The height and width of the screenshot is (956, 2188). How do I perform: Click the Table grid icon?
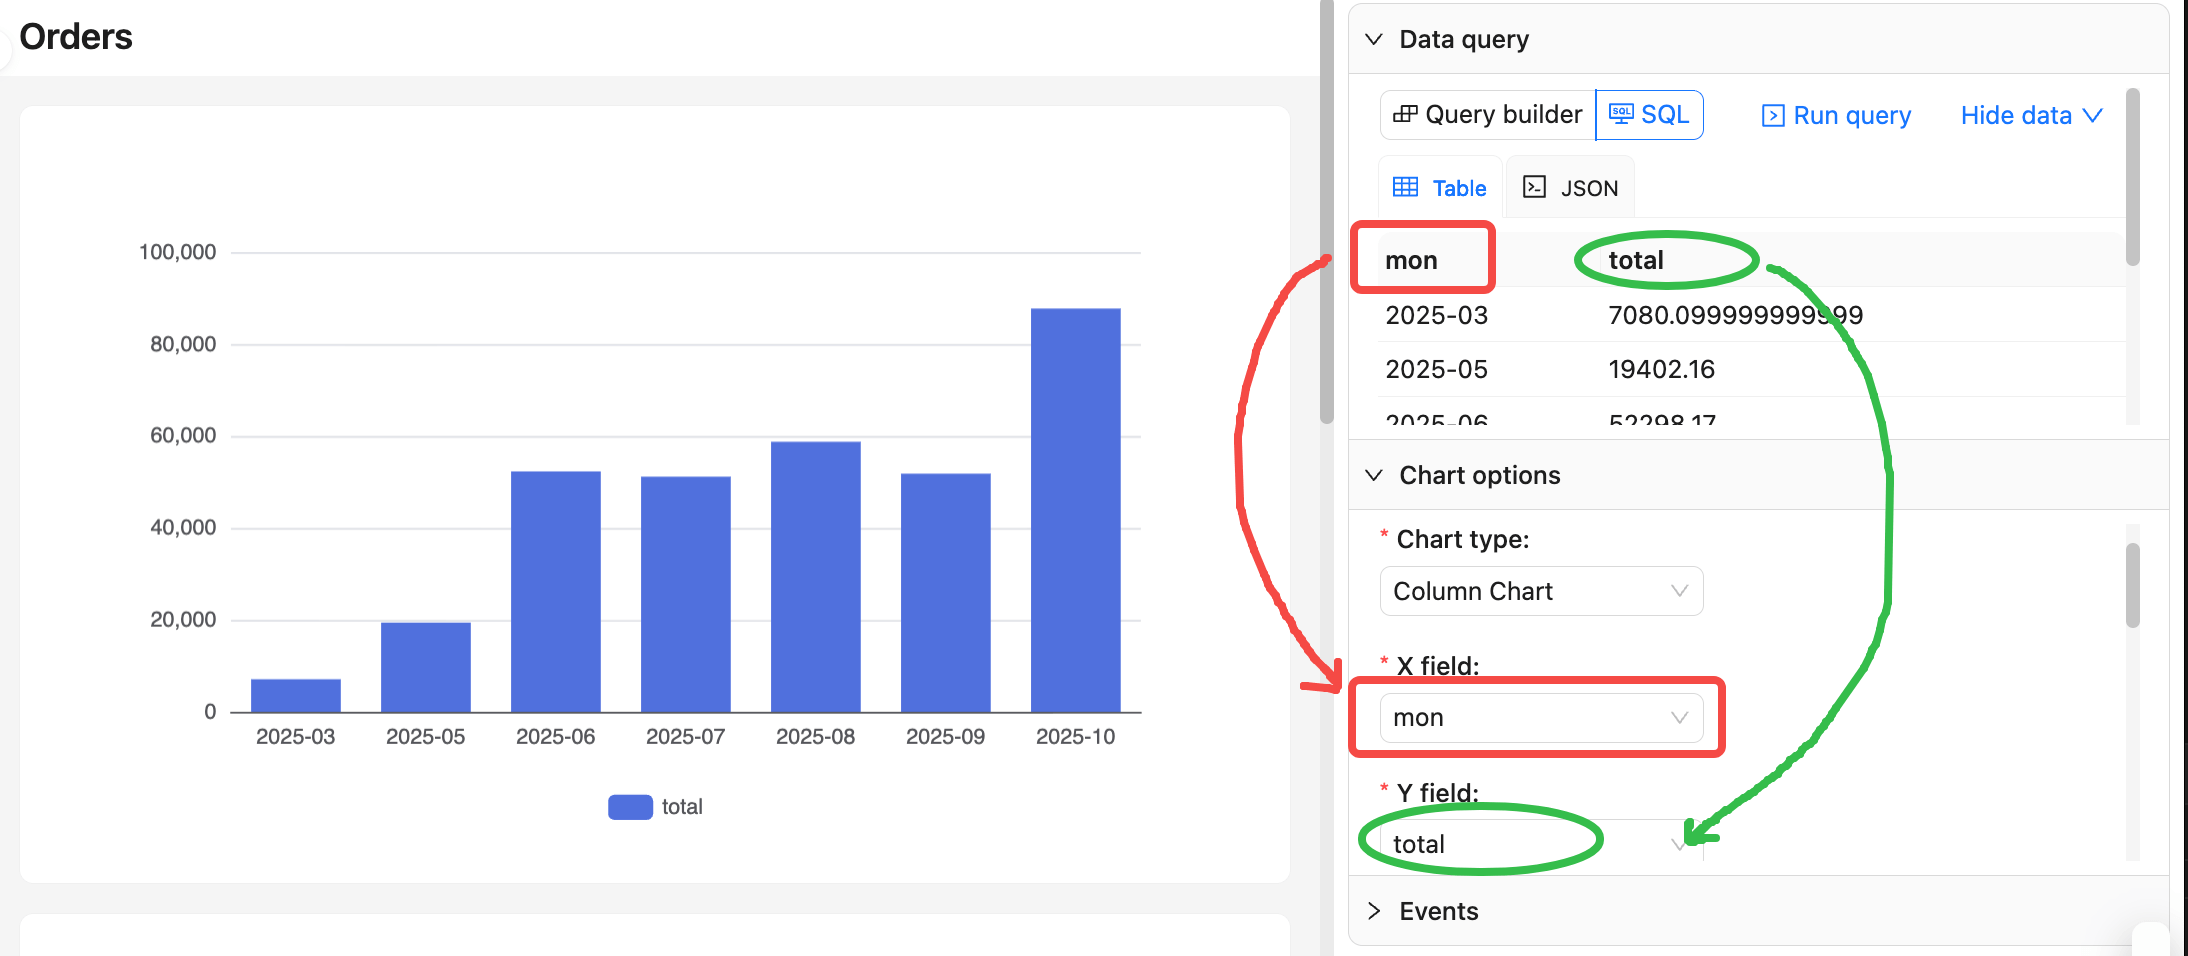coord(1405,188)
